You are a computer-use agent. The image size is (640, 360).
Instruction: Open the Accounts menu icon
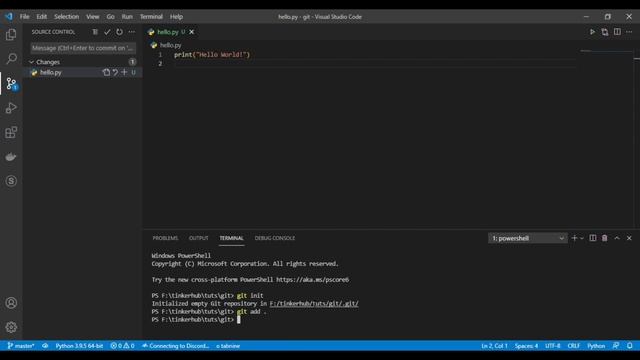pyautogui.click(x=11, y=303)
